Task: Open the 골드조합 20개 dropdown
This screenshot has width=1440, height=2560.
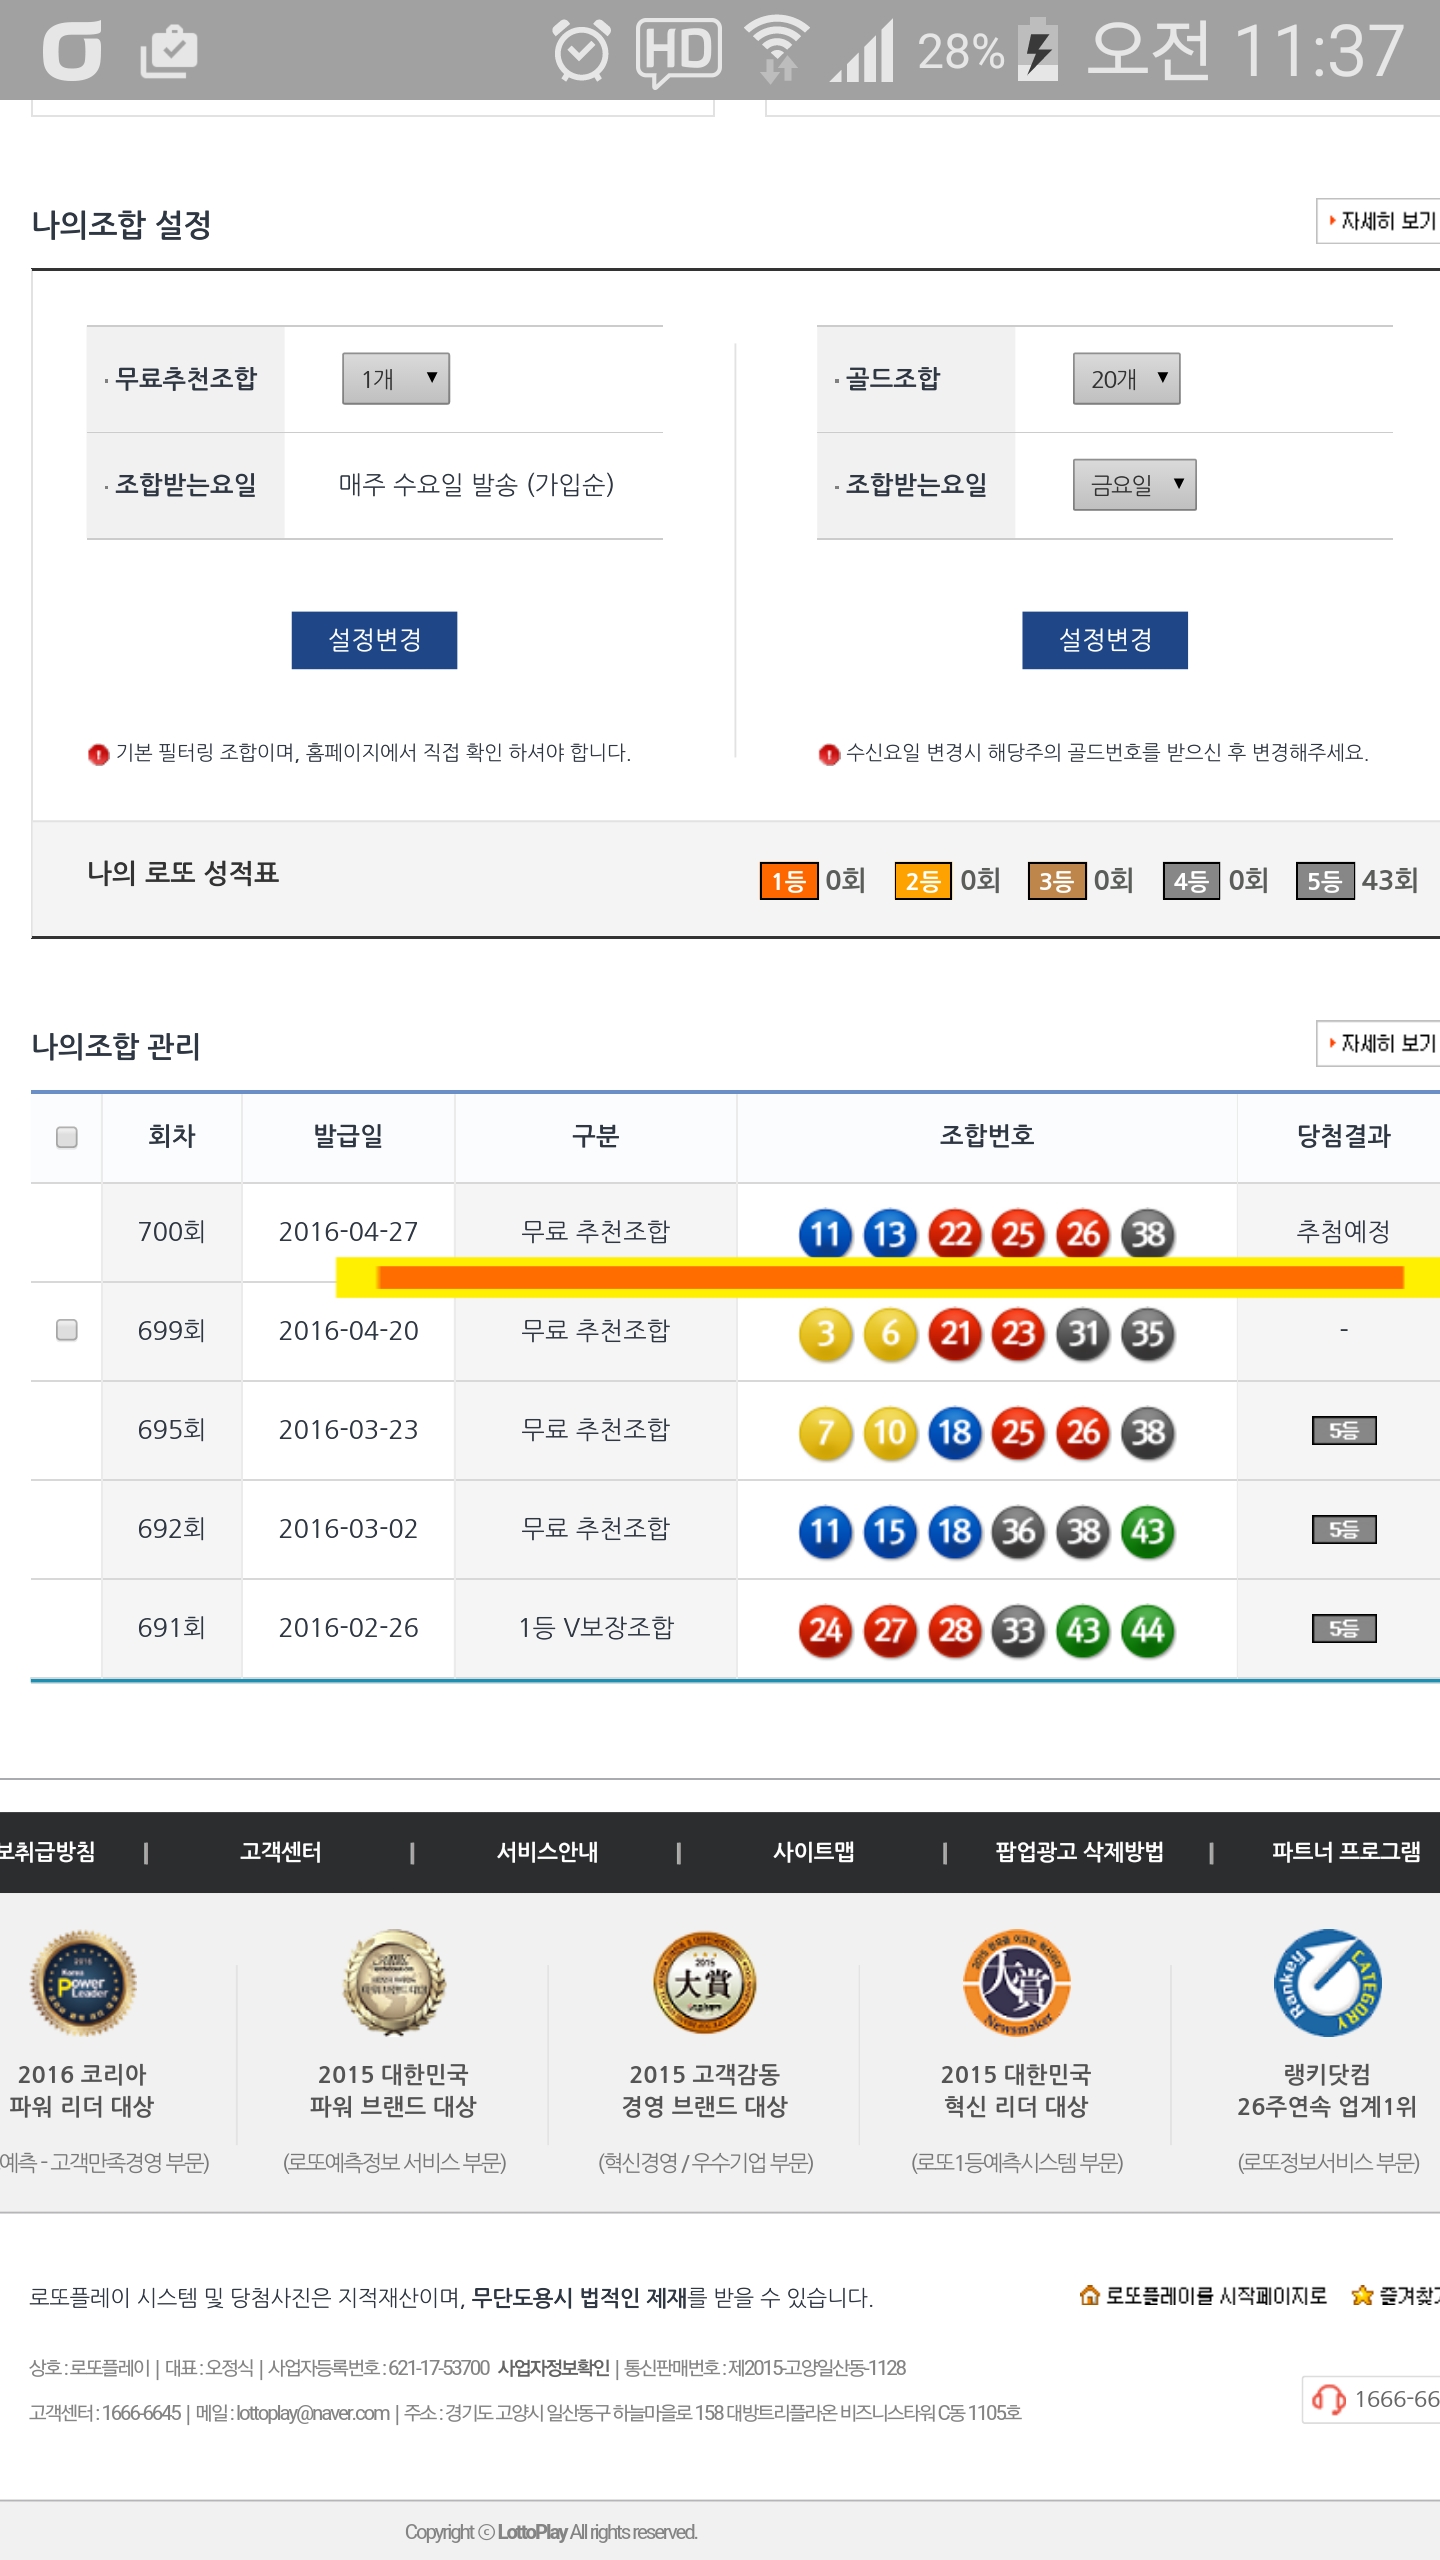Action: tap(1126, 379)
